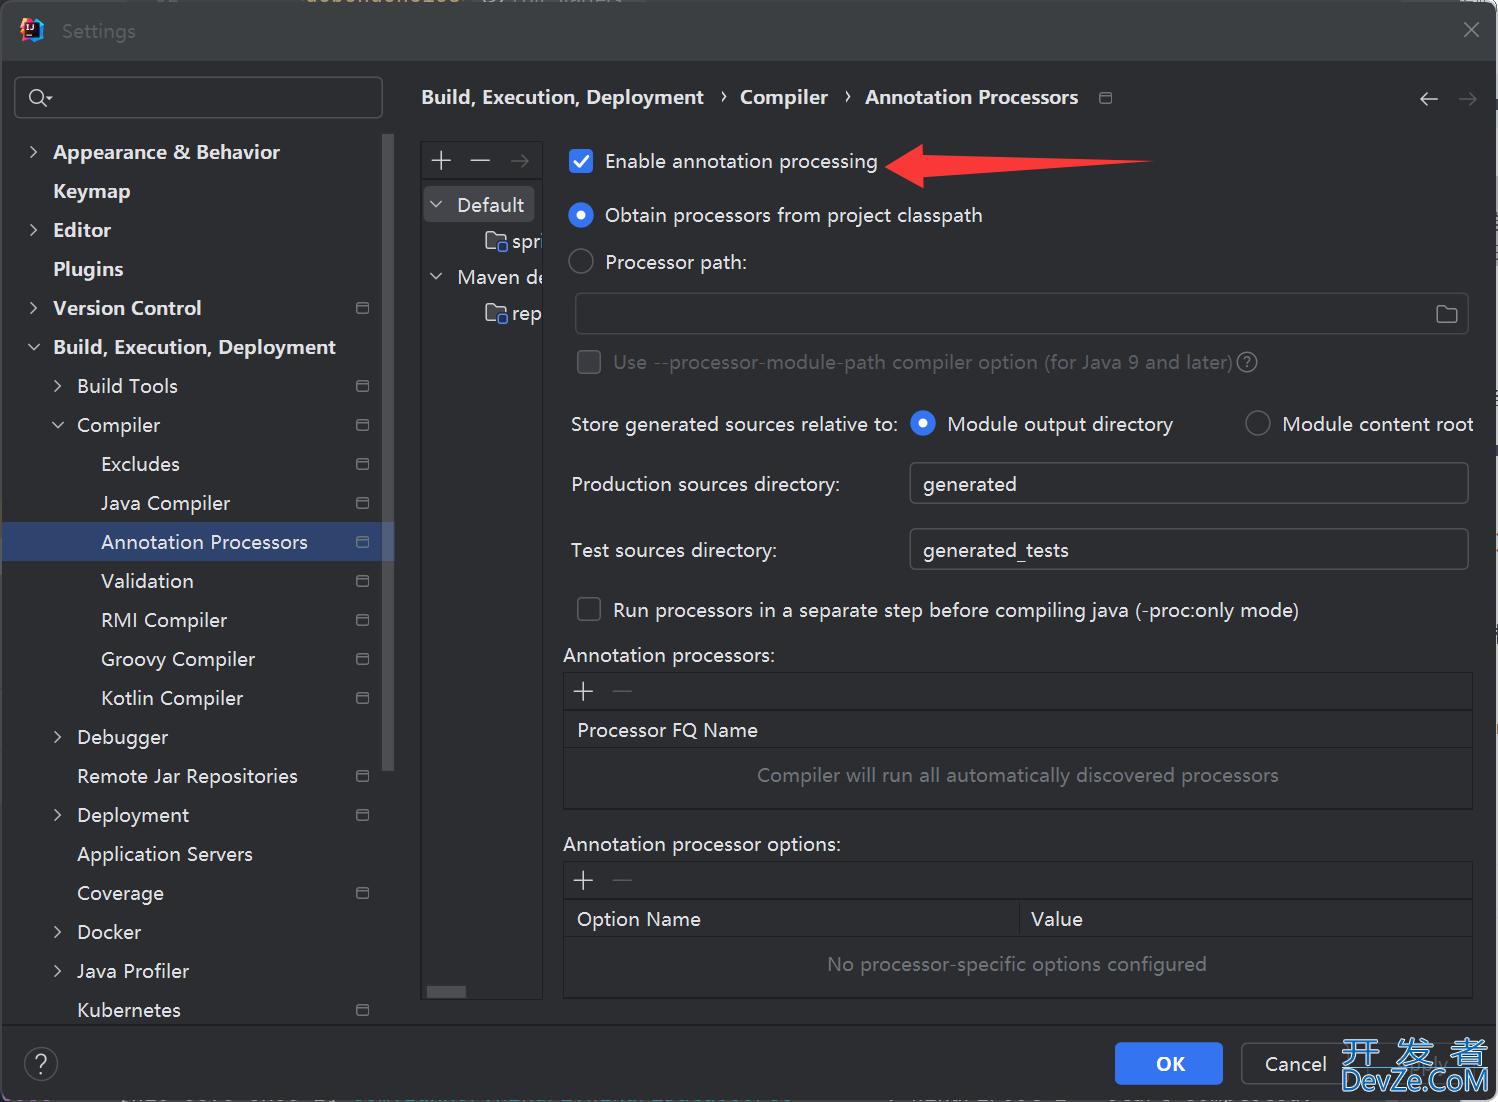Click project-level icon beside breadcrumb title

click(x=1105, y=98)
